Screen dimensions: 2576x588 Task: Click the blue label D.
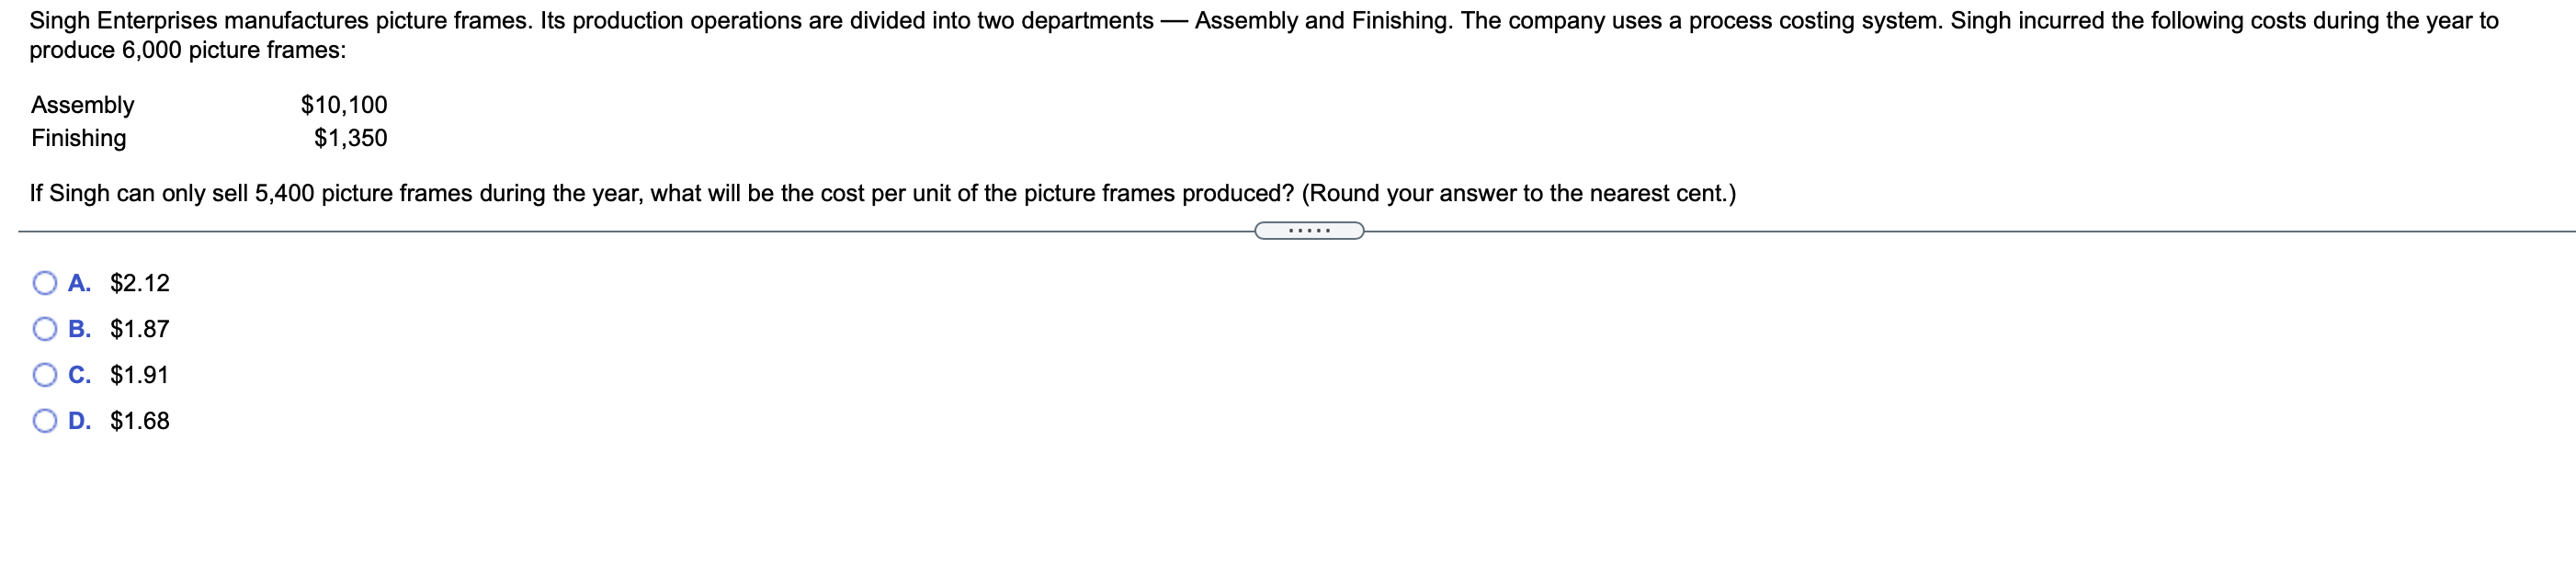coord(81,421)
